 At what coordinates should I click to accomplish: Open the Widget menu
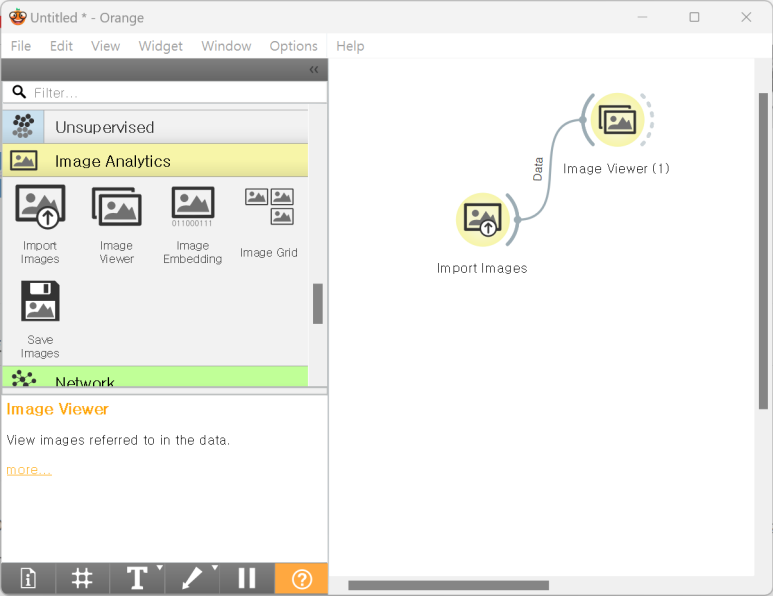click(161, 46)
